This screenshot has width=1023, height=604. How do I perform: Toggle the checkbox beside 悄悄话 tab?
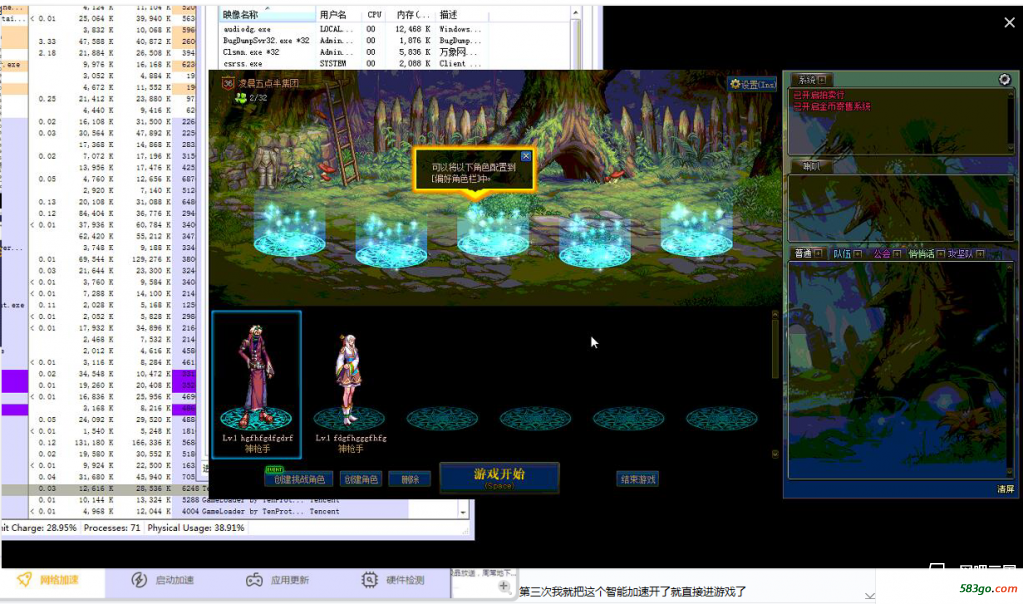(941, 254)
